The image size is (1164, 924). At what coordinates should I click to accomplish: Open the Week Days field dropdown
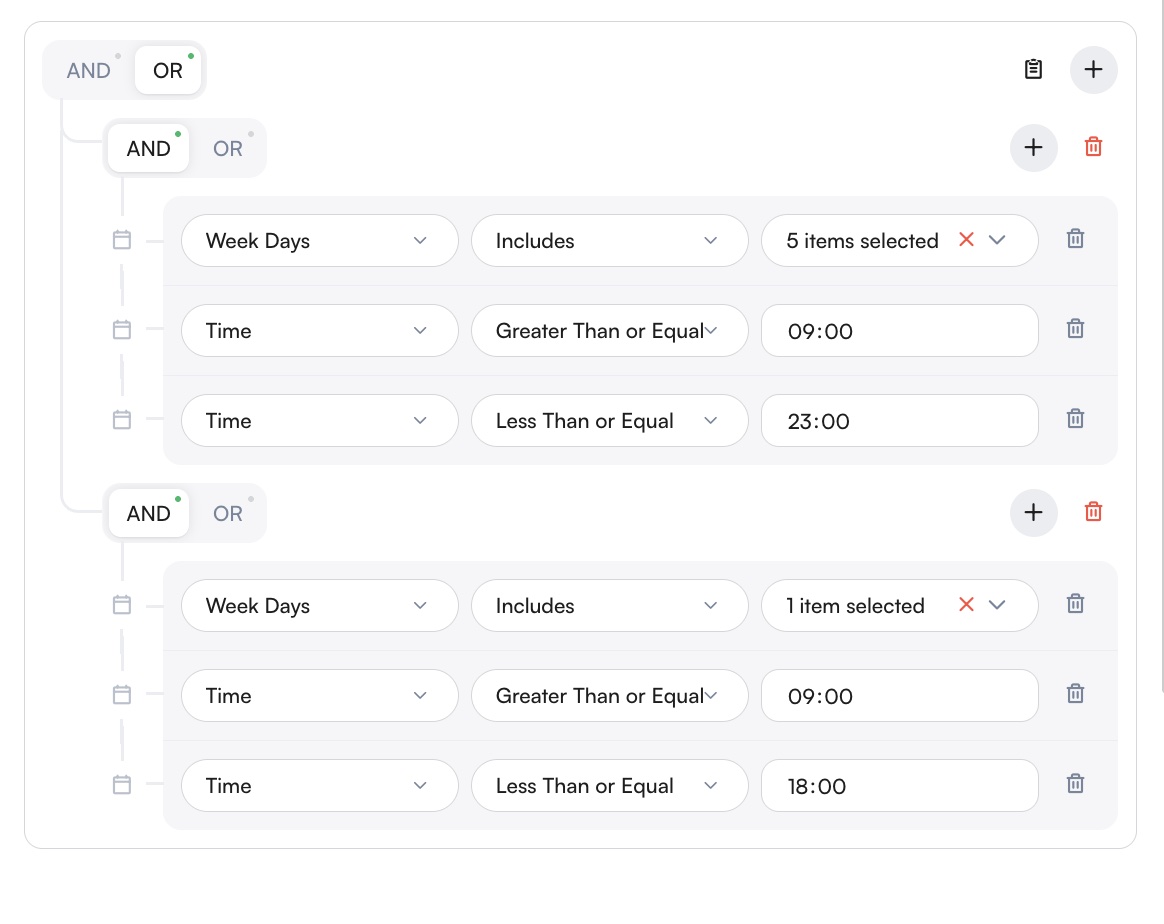[320, 240]
